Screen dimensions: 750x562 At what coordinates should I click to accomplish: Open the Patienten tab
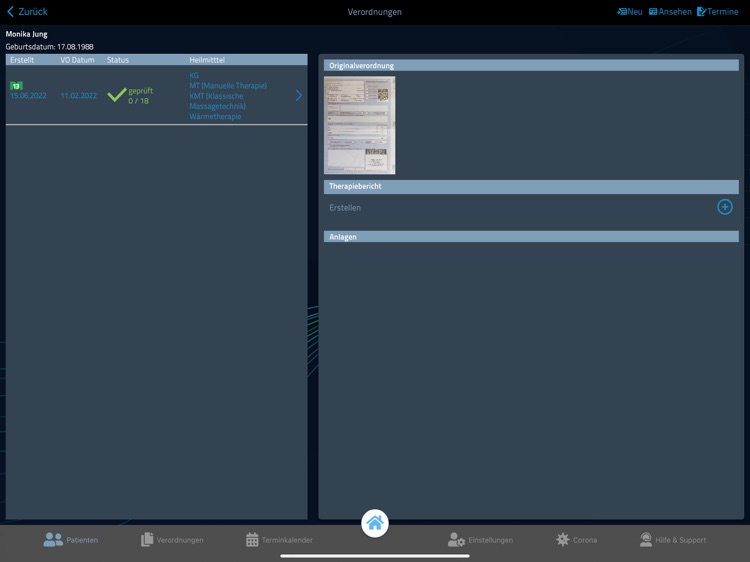pyautogui.click(x=71, y=540)
